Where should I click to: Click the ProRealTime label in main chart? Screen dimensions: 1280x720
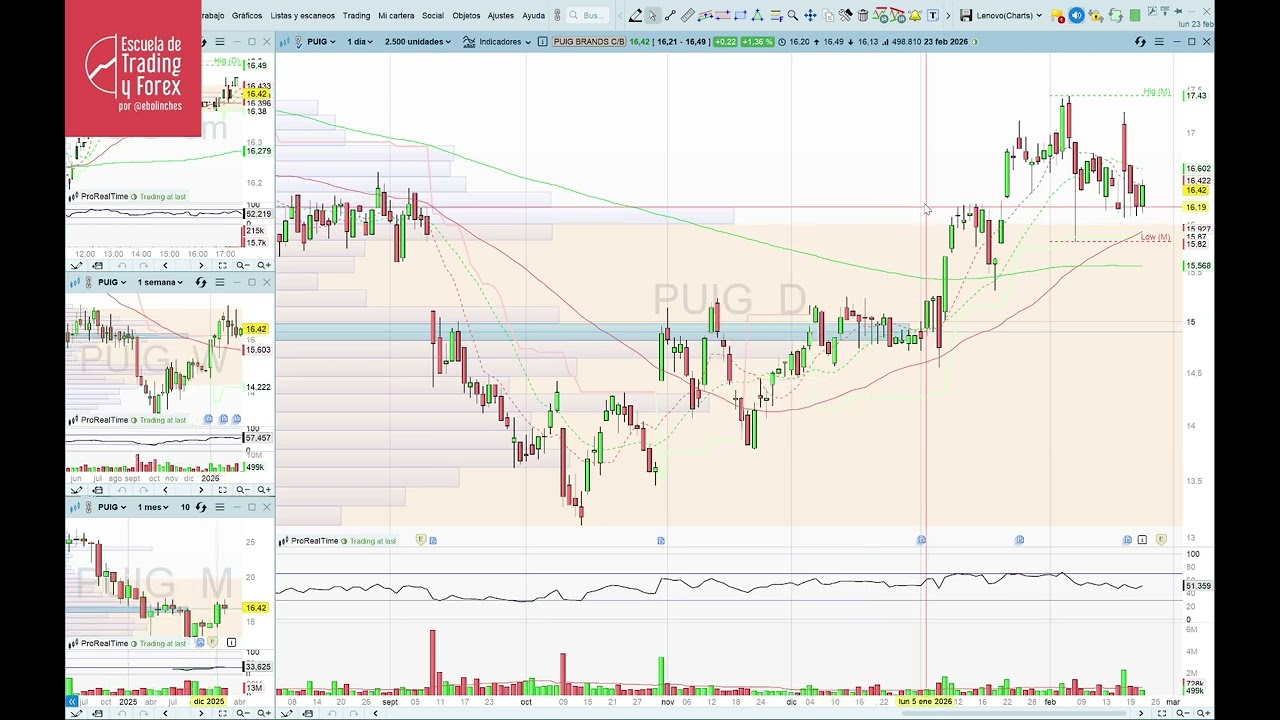[x=313, y=541]
